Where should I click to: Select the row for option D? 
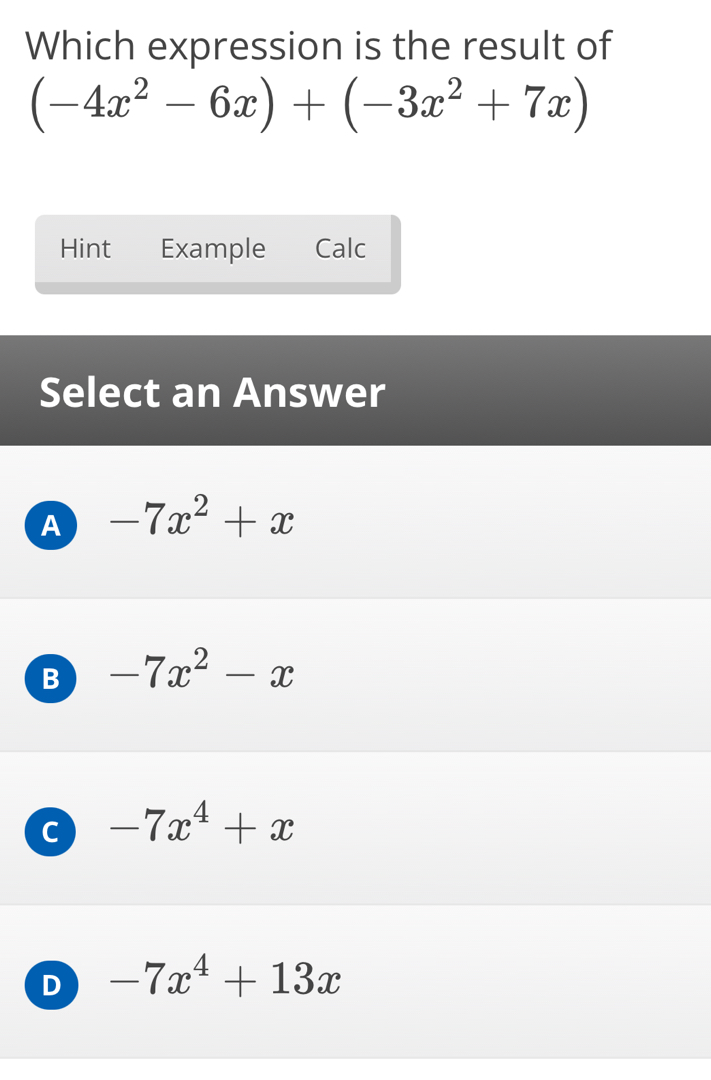[355, 982]
